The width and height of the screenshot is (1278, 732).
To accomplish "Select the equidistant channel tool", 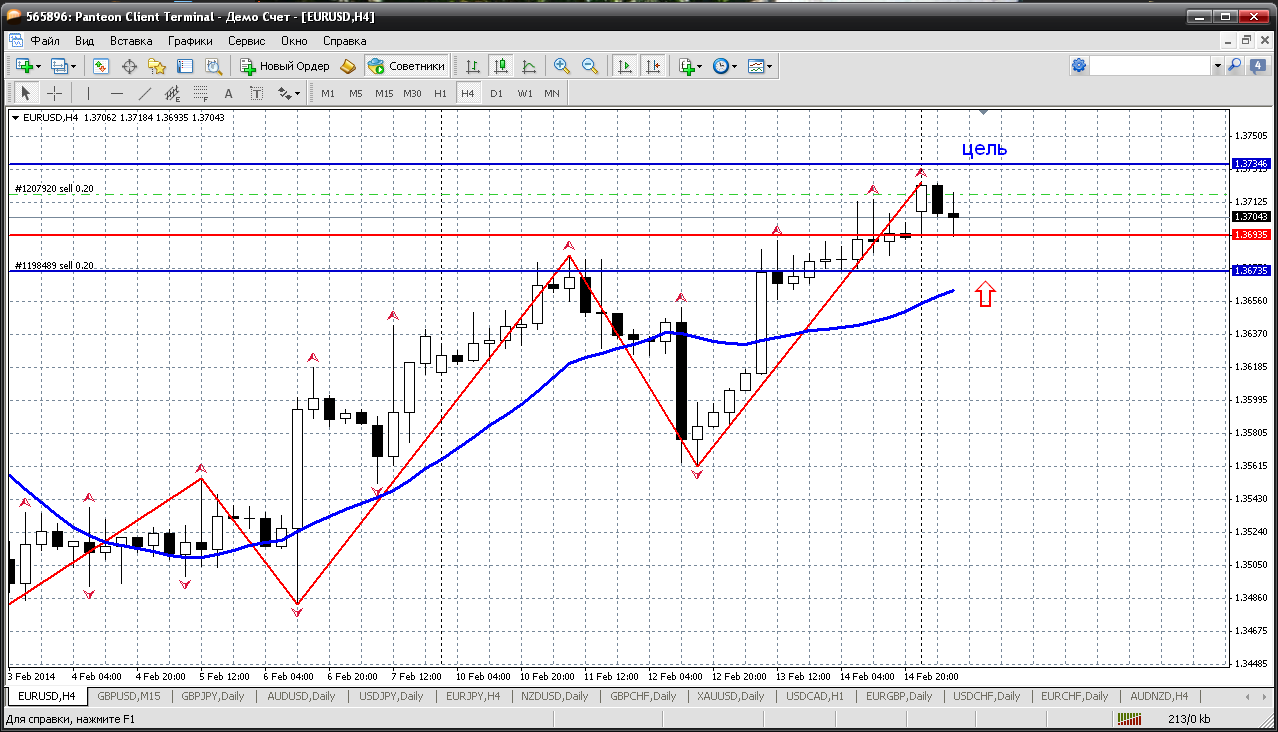I will pyautogui.click(x=173, y=93).
